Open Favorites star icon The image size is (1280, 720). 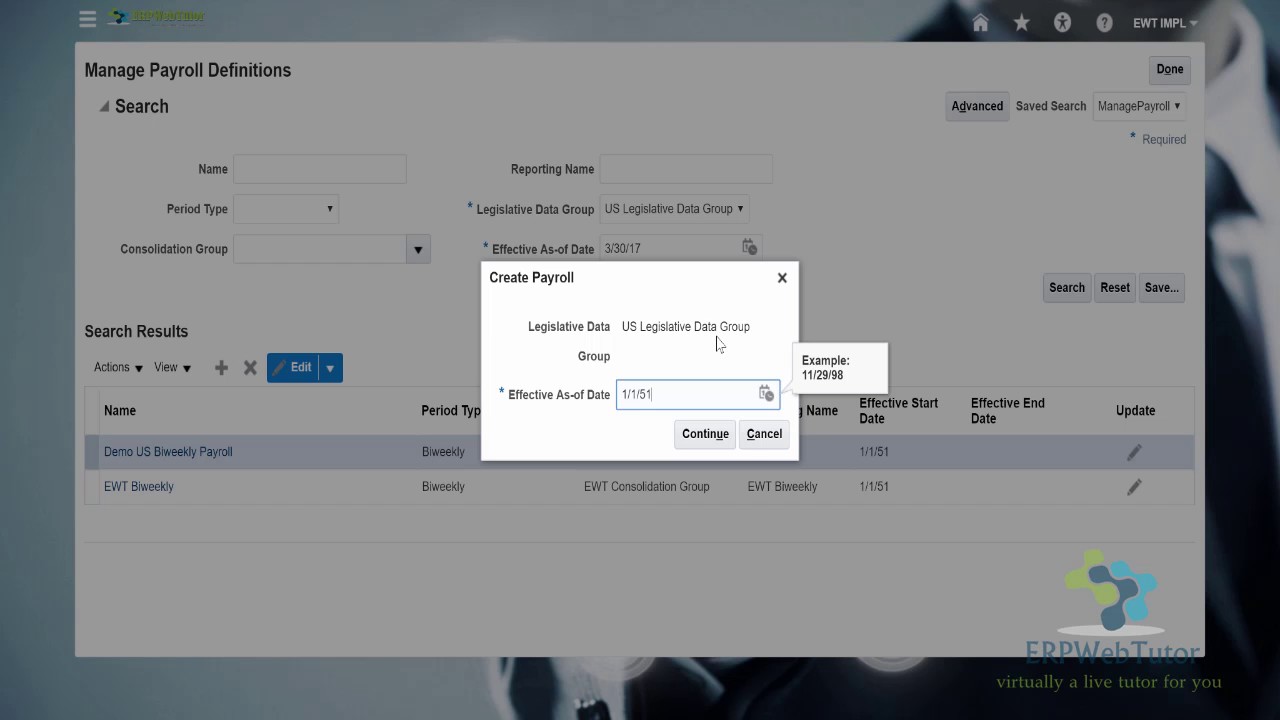(x=1021, y=23)
